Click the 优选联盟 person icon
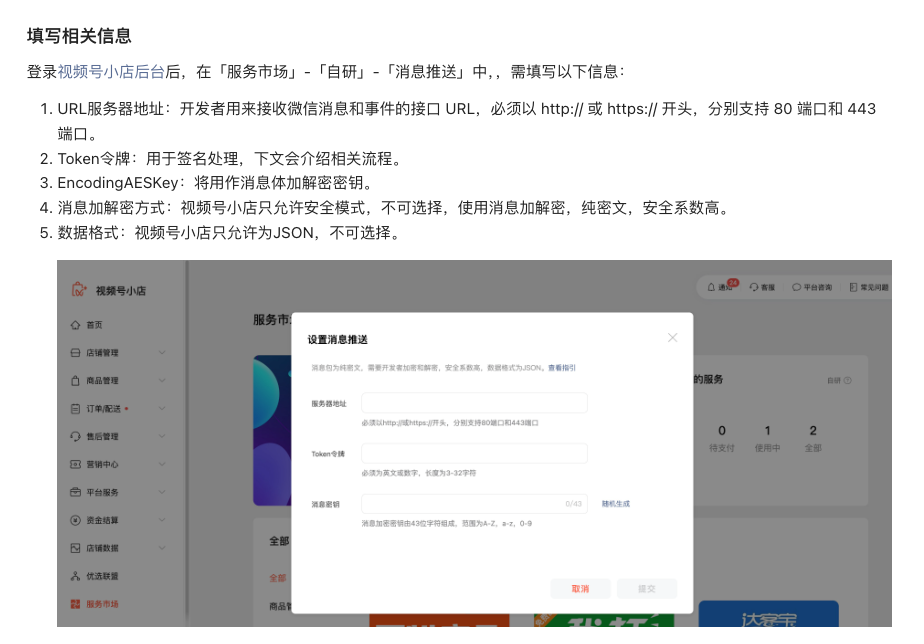 [x=75, y=576]
